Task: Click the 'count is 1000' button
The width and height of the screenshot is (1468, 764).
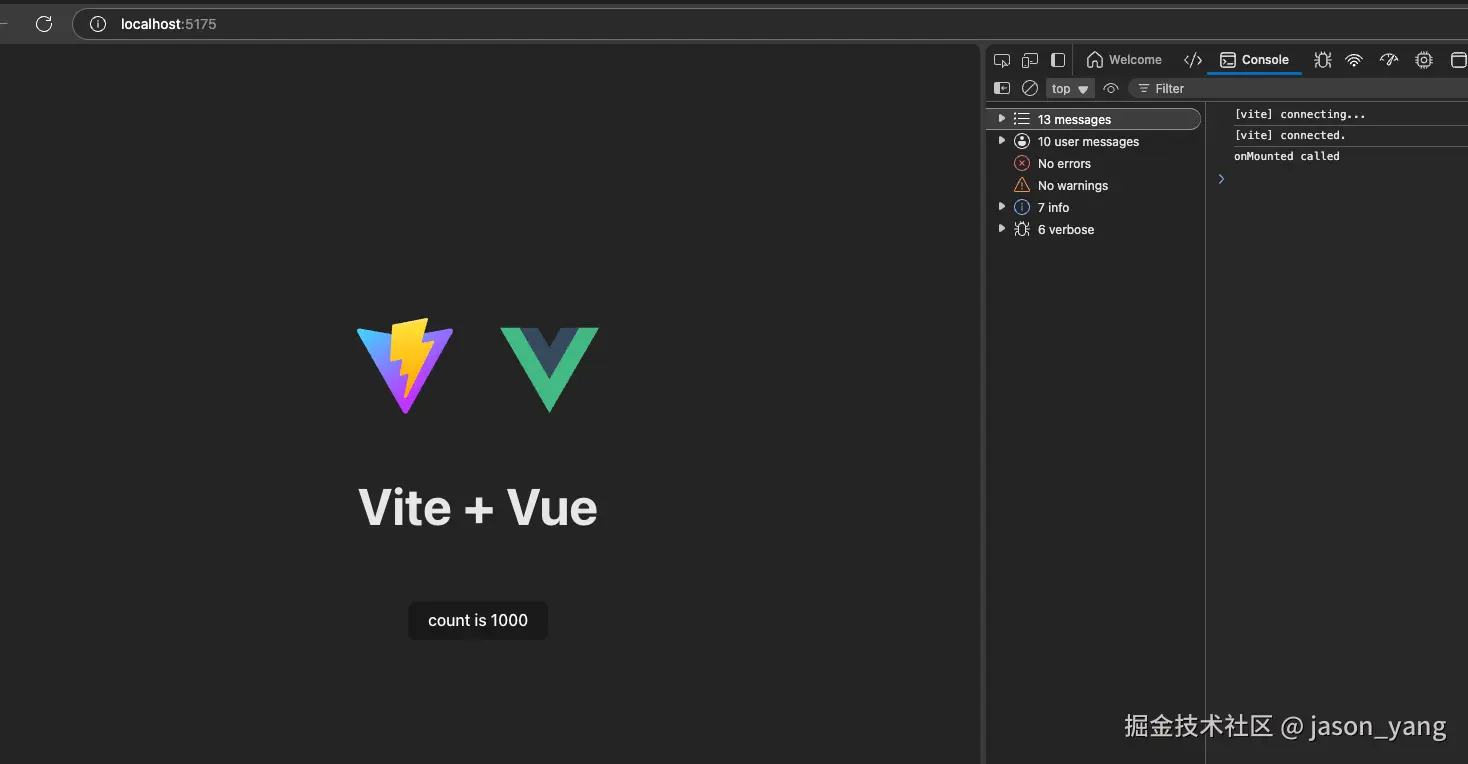Action: [x=478, y=620]
